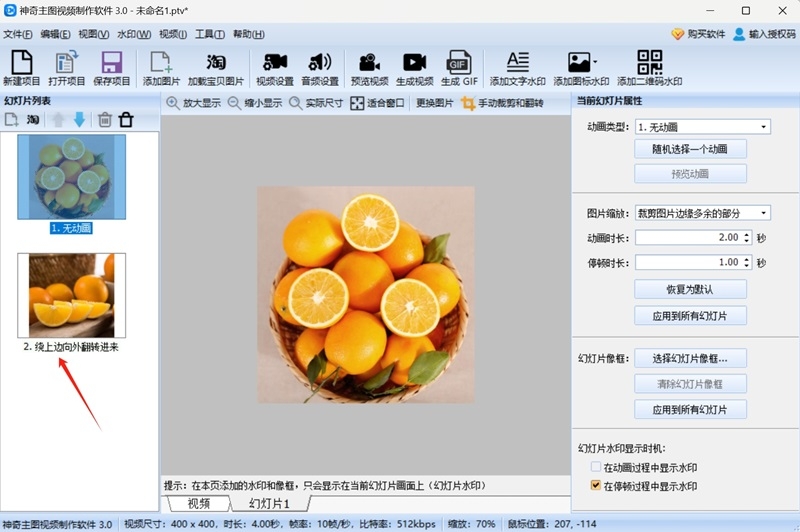Zoom out with 缩小显示

point(255,103)
